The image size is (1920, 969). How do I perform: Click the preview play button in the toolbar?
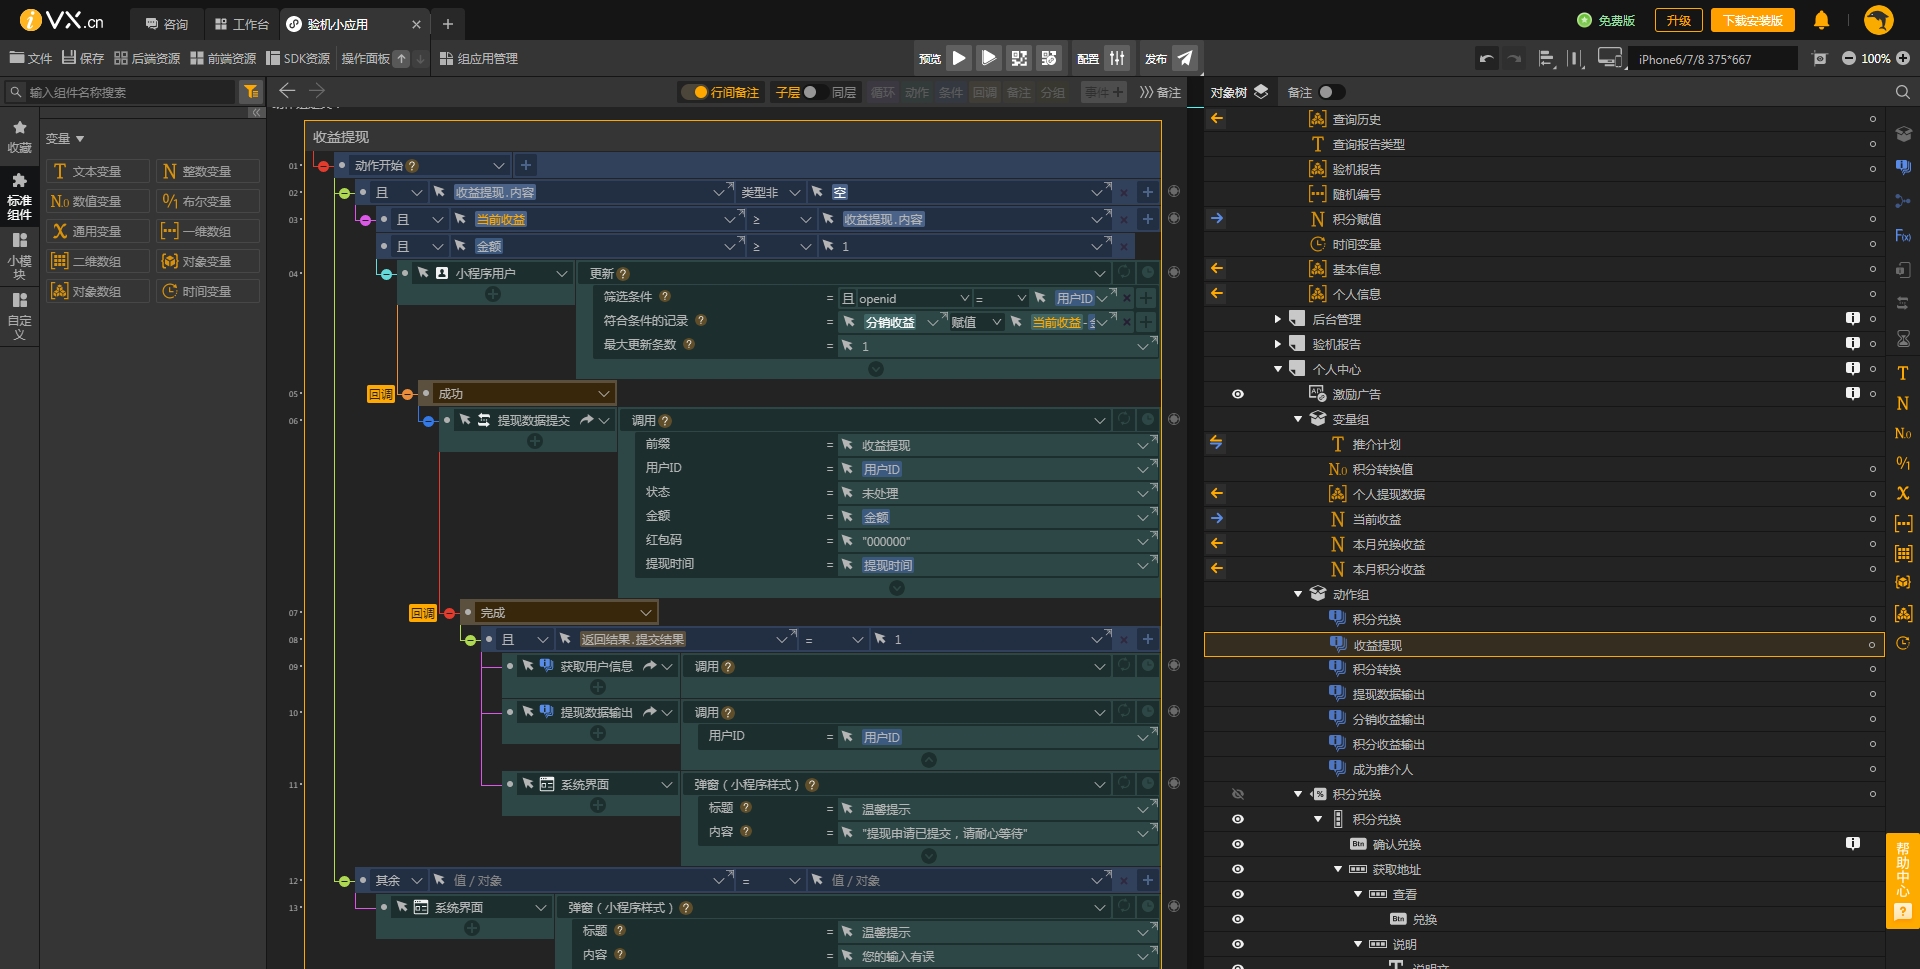click(x=959, y=58)
